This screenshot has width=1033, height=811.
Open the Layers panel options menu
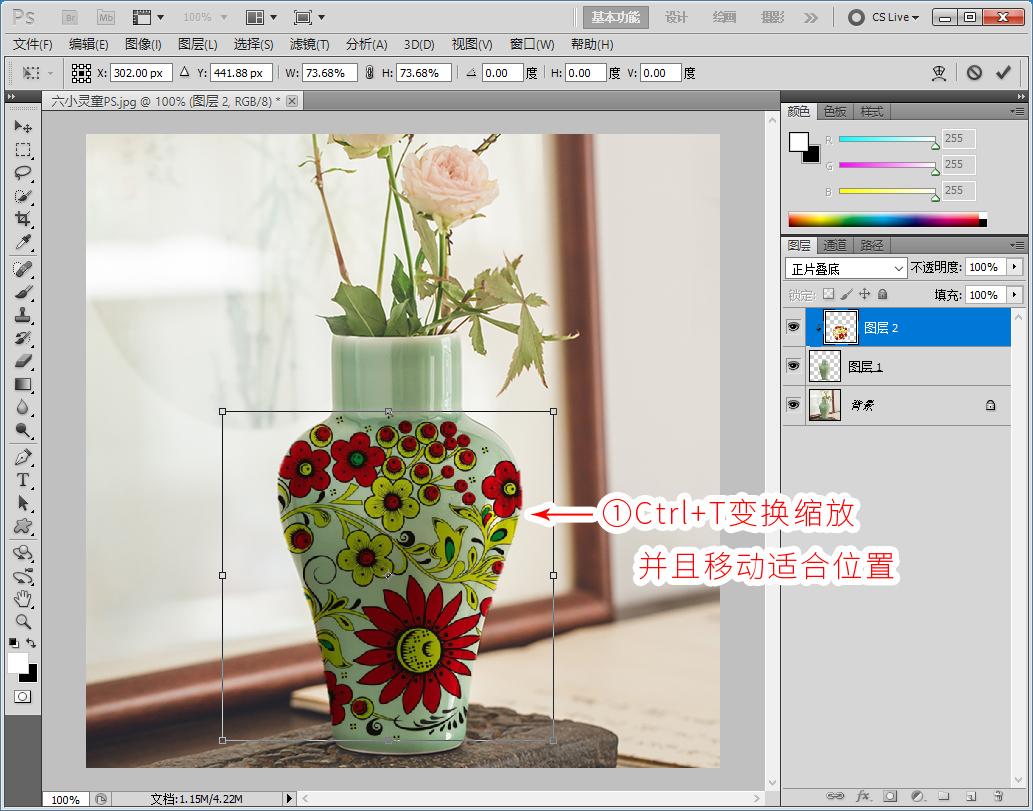[1017, 245]
